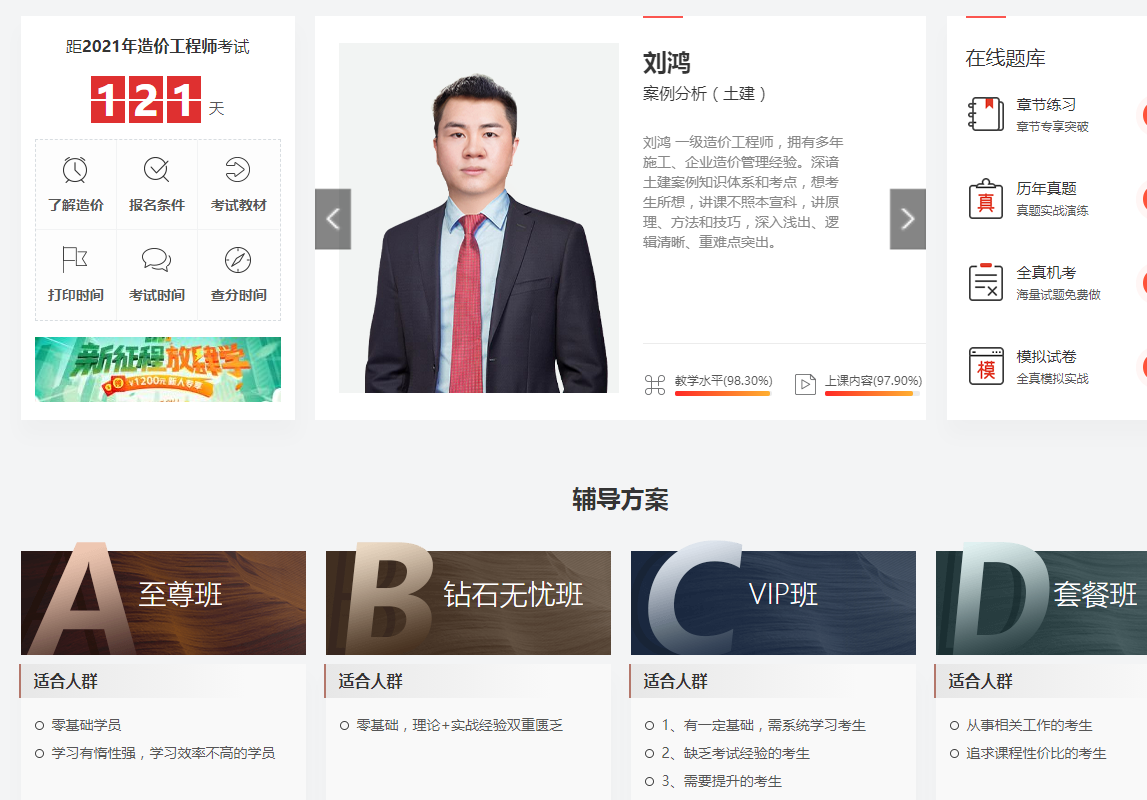Click the chat bubble icon above 考试时间

point(157,260)
